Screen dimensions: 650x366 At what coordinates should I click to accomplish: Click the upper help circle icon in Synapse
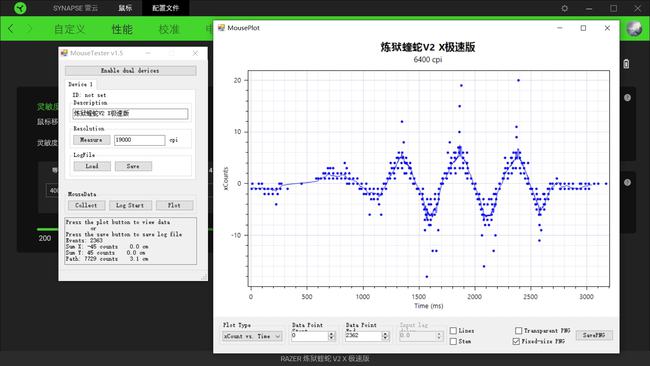coord(627,98)
